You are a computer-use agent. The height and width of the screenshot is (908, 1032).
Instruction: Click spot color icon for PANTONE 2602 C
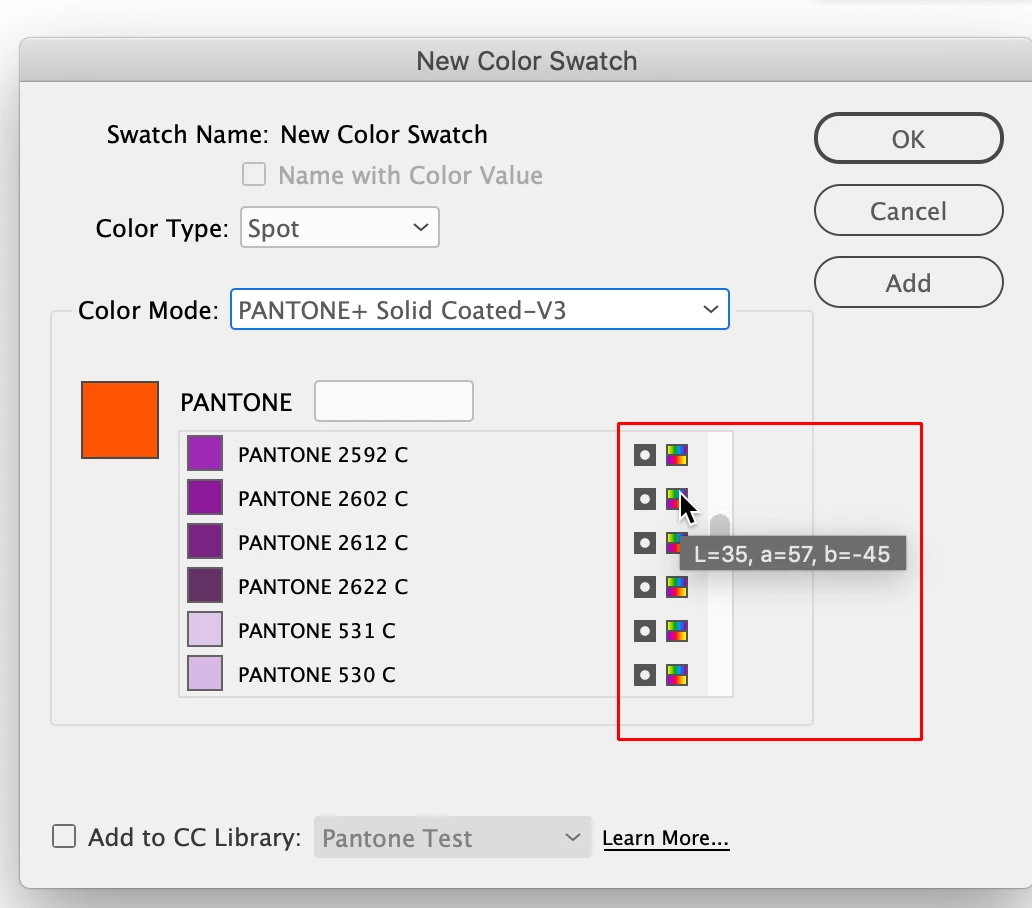[644, 499]
